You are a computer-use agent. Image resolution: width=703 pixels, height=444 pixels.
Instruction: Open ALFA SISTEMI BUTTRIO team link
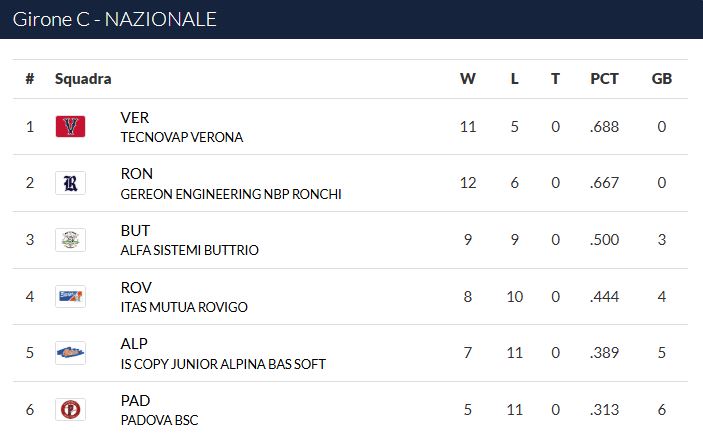pyautogui.click(x=190, y=250)
